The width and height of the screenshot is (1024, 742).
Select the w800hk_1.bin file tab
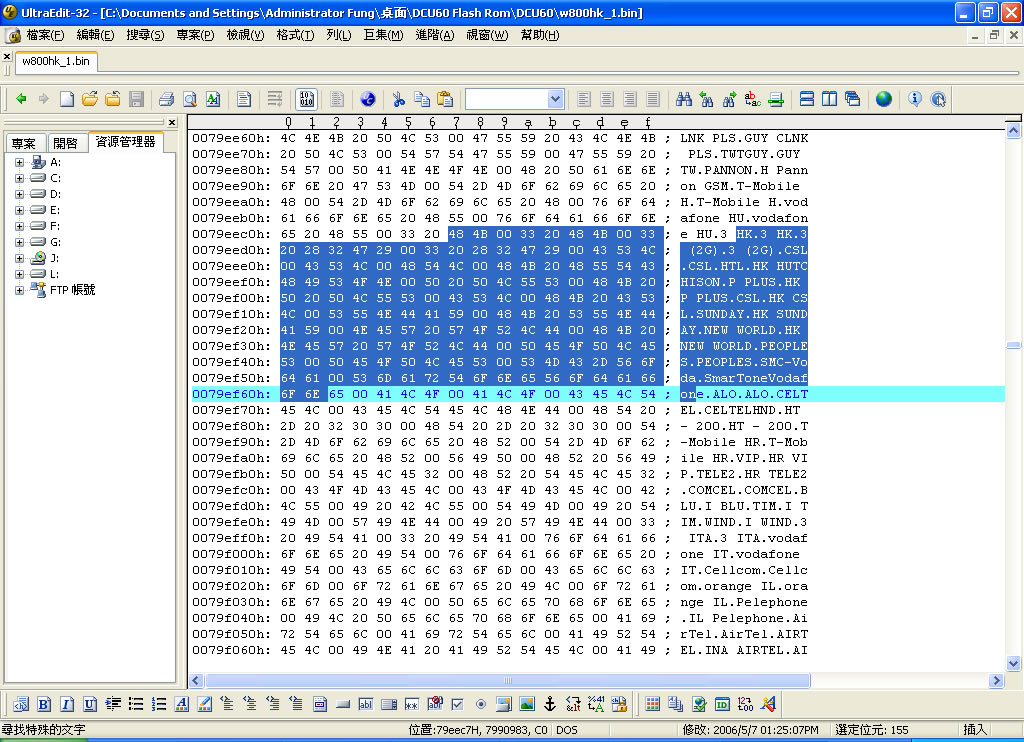point(55,61)
